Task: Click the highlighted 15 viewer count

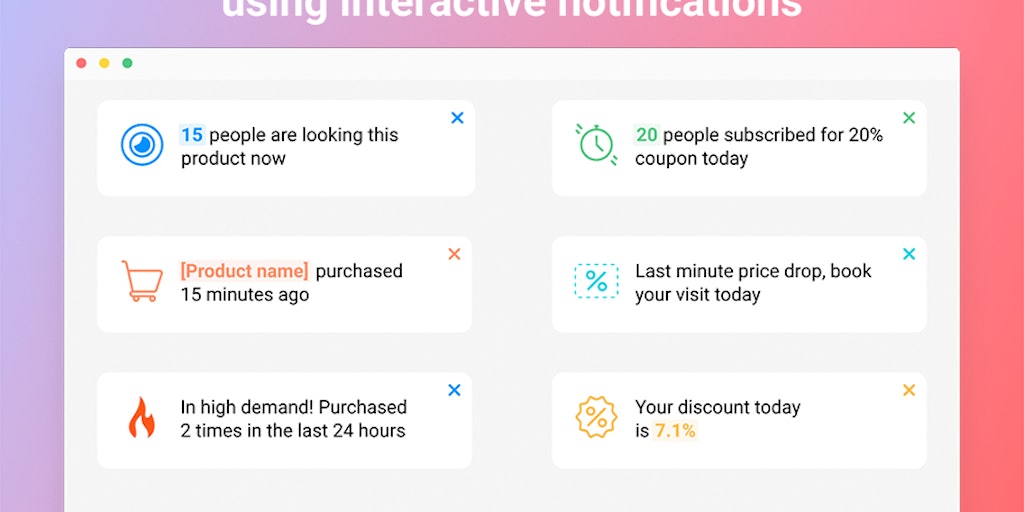Action: pos(192,135)
